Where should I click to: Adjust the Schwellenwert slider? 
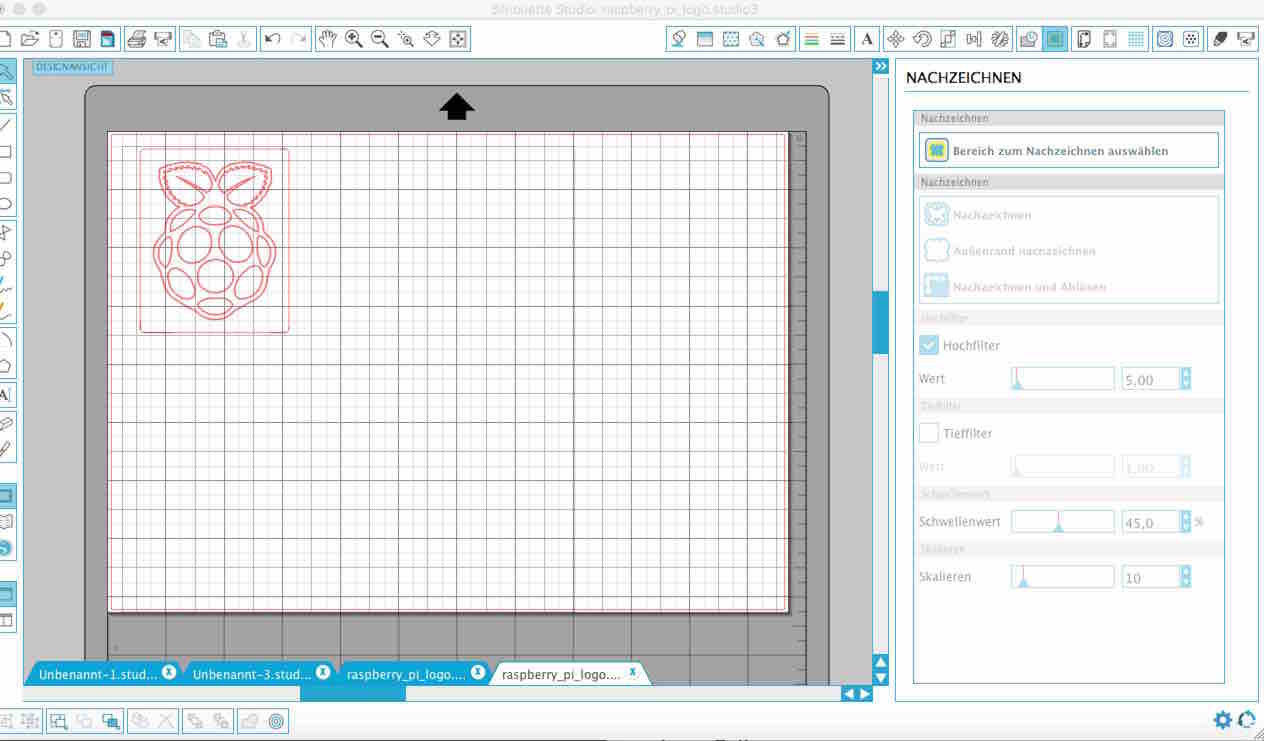pyautogui.click(x=1062, y=522)
